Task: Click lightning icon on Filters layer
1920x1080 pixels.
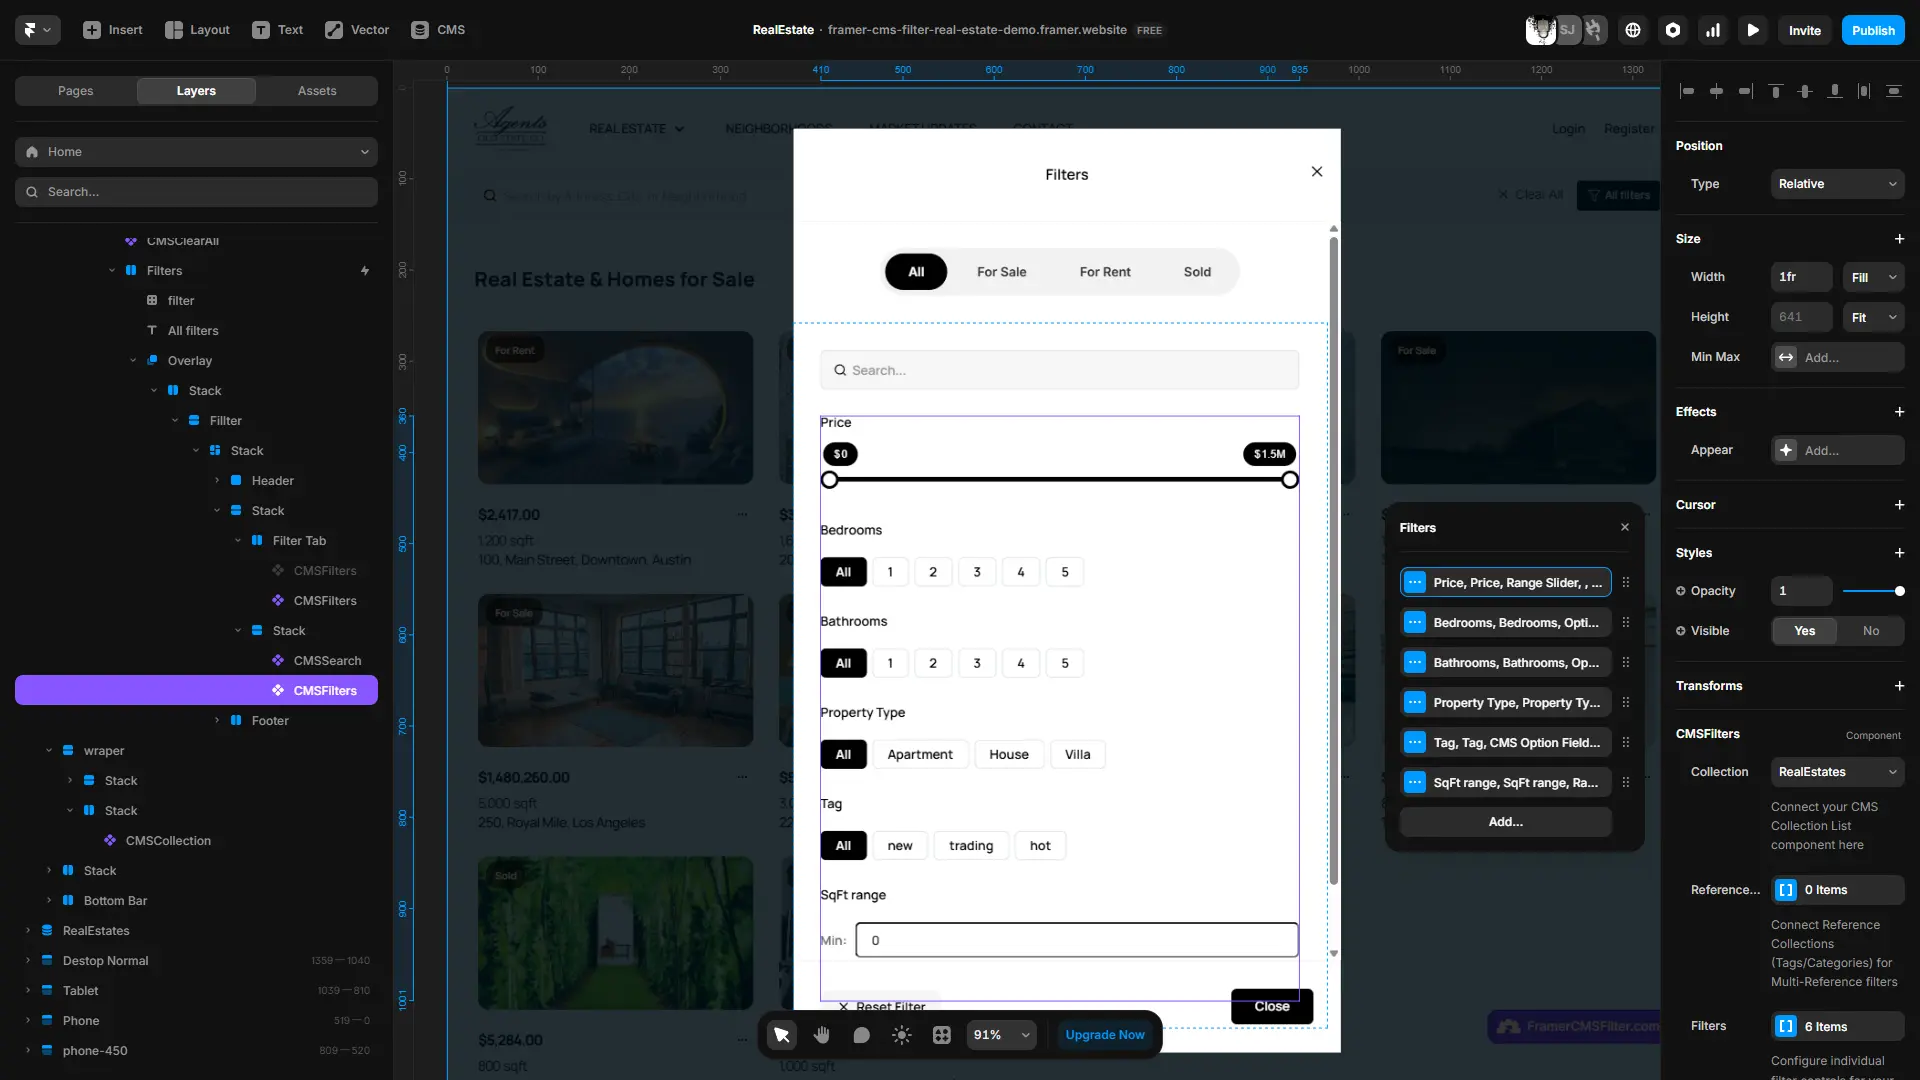Action: tap(365, 271)
